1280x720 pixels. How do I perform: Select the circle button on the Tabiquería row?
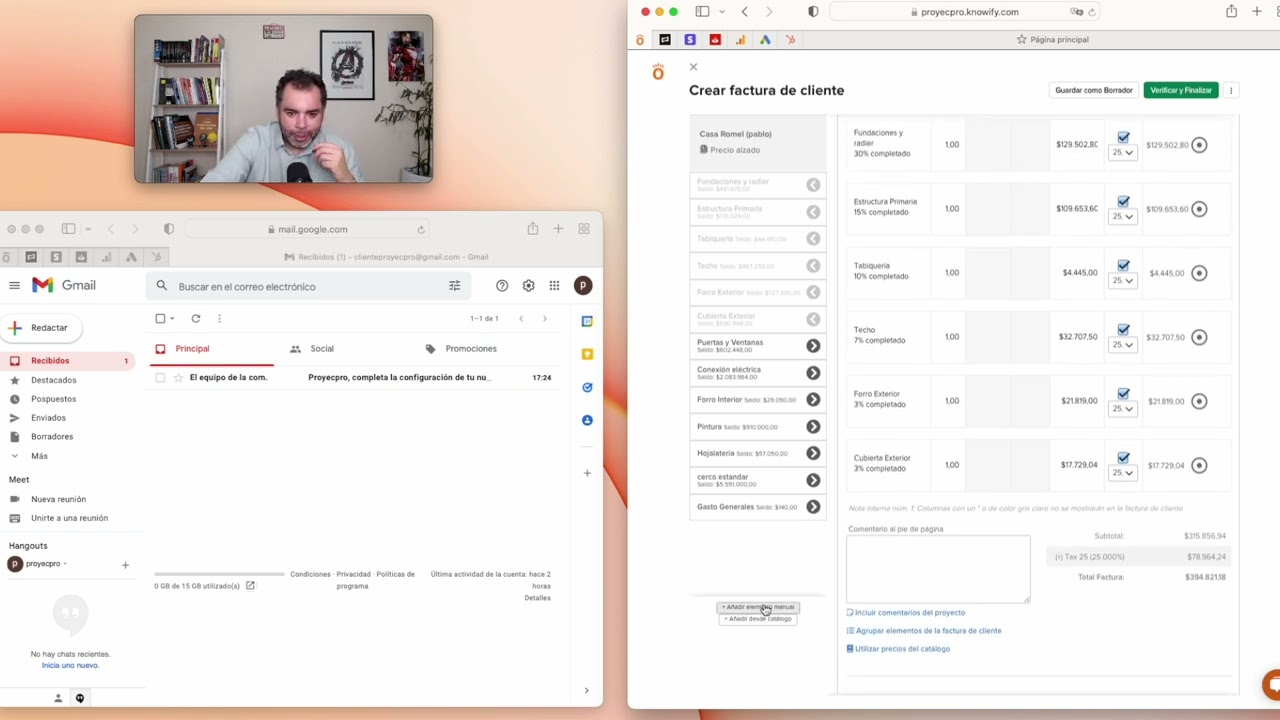coord(1199,273)
